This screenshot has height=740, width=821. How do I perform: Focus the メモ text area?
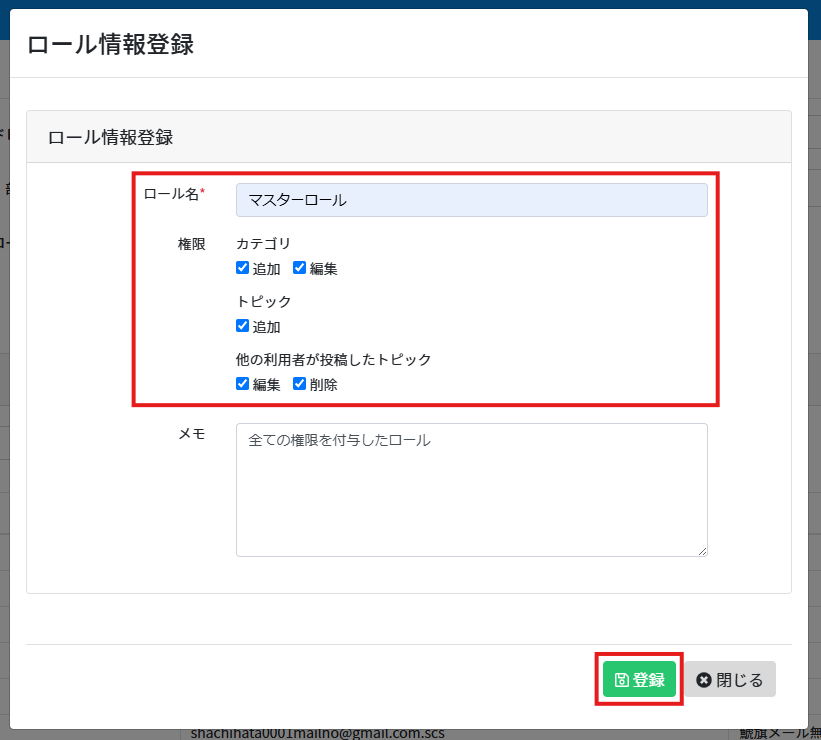[471, 490]
